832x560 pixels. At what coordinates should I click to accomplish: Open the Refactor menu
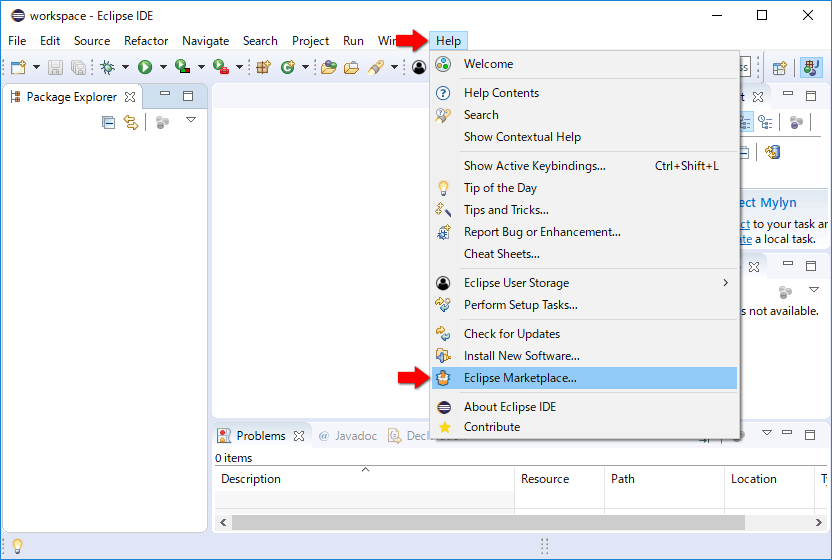tap(146, 41)
